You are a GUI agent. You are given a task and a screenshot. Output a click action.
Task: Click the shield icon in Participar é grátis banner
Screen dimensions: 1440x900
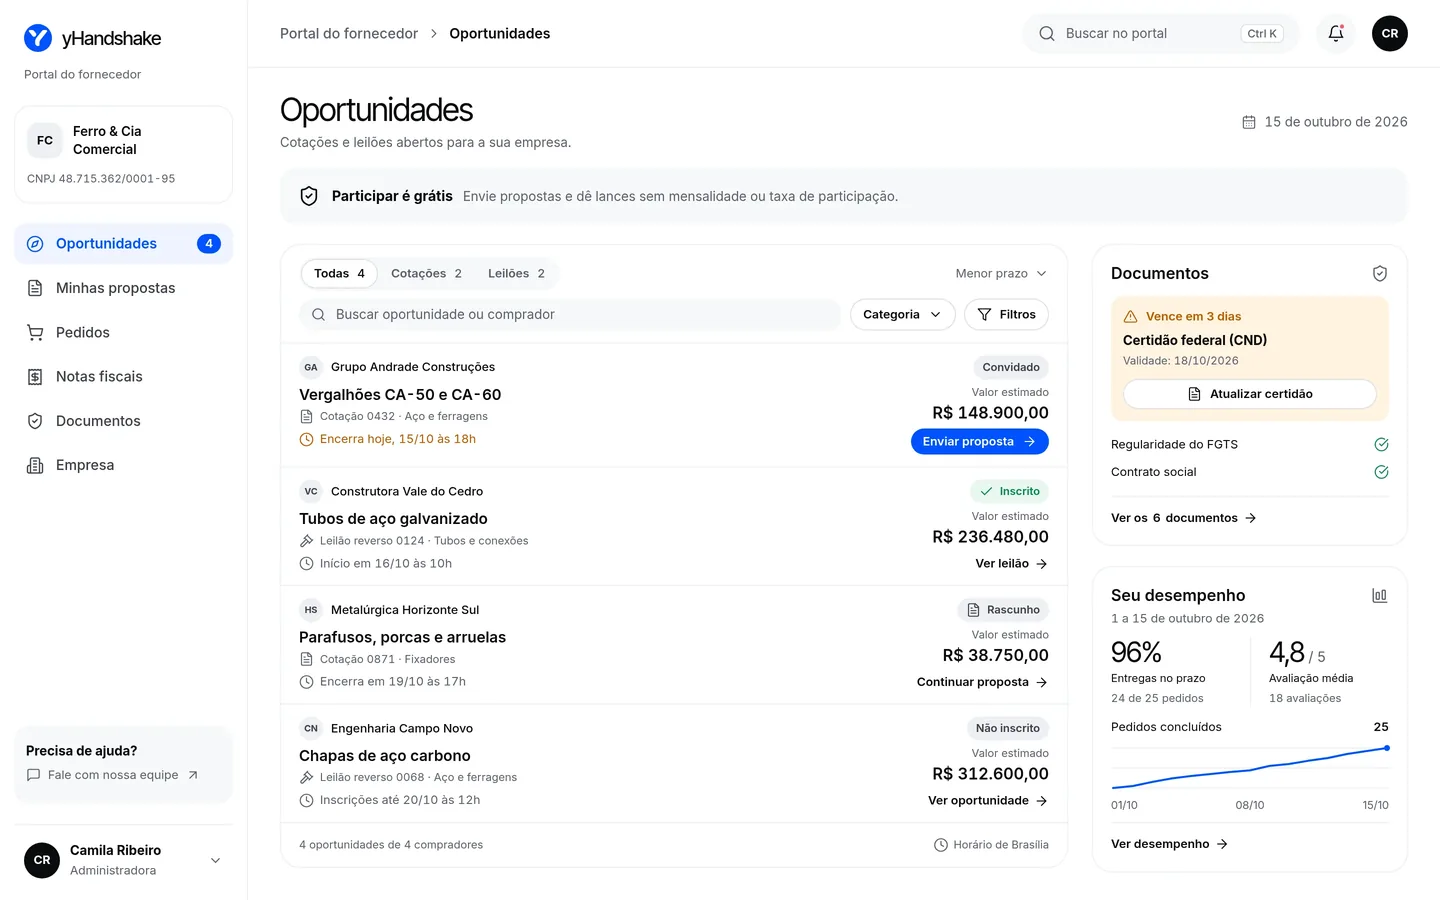309,196
